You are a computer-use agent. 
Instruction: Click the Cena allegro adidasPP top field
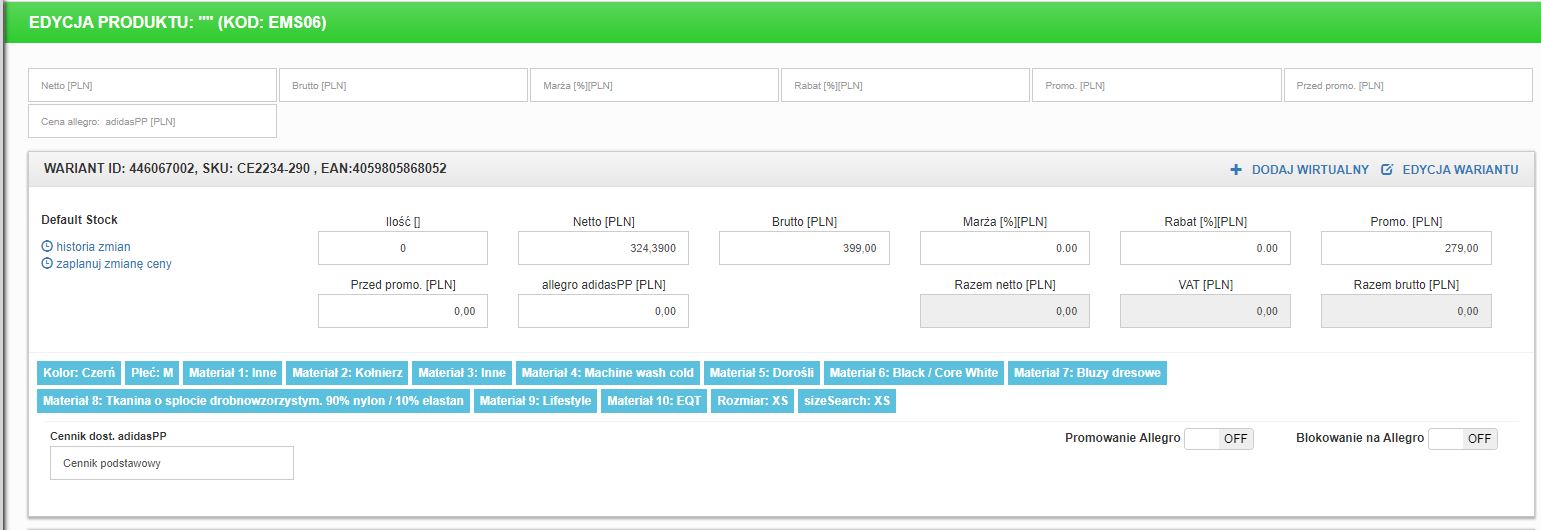pyautogui.click(x=152, y=122)
